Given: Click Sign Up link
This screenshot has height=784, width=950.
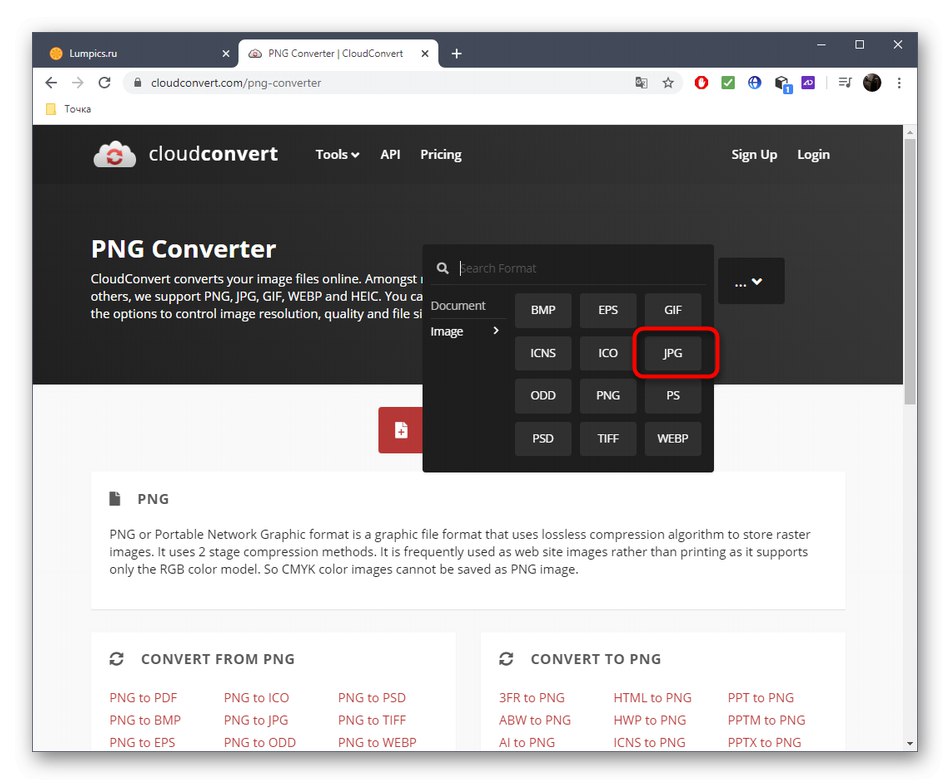Looking at the screenshot, I should click(x=754, y=154).
